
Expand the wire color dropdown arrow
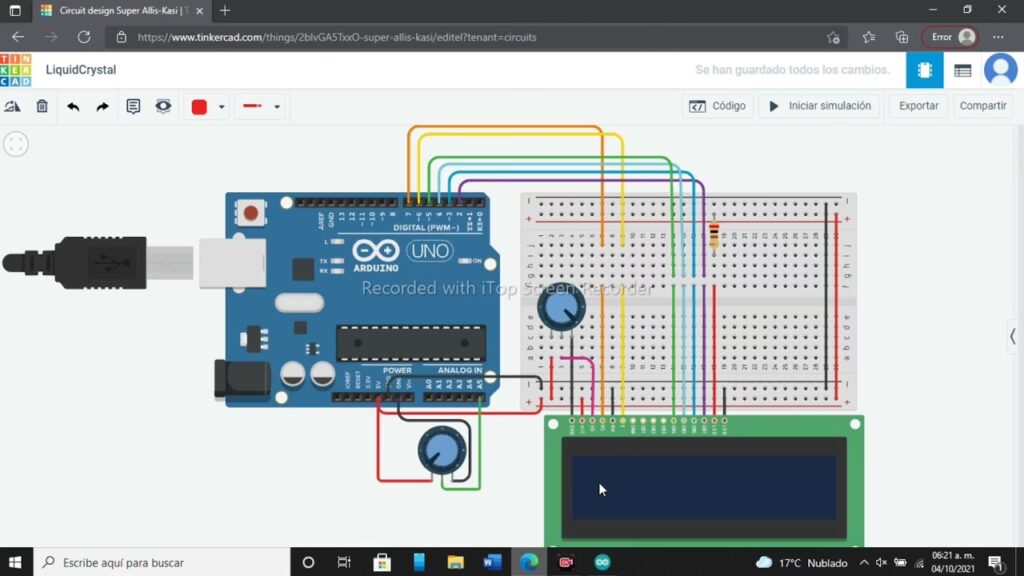point(221,107)
